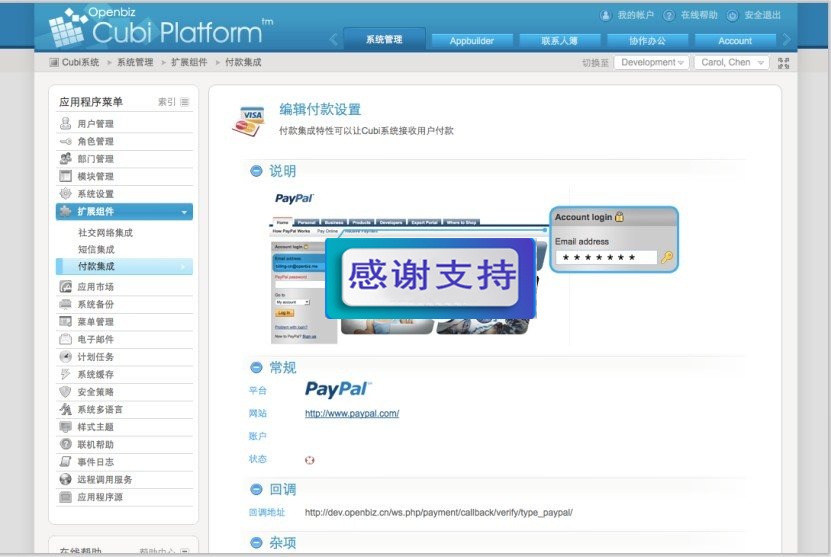831x557 pixels.
Task: Select the callback URL text
Action: [439, 512]
